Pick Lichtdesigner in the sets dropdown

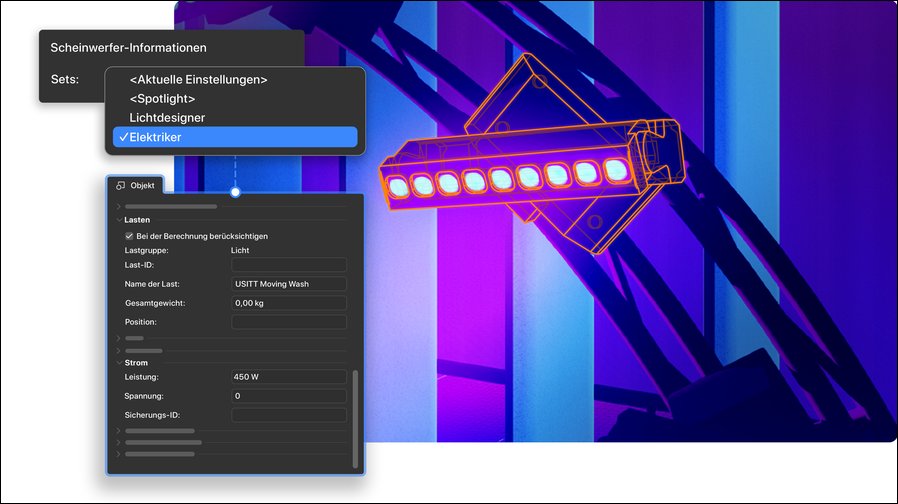click(x=167, y=117)
